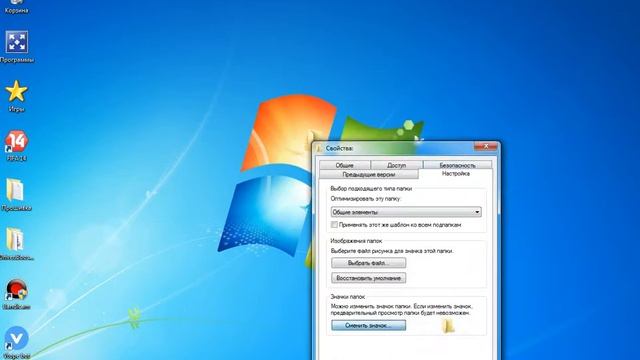The image size is (640, 360).
Task: Click the Выбор подходящего типа папки group label
Action: click(x=371, y=189)
